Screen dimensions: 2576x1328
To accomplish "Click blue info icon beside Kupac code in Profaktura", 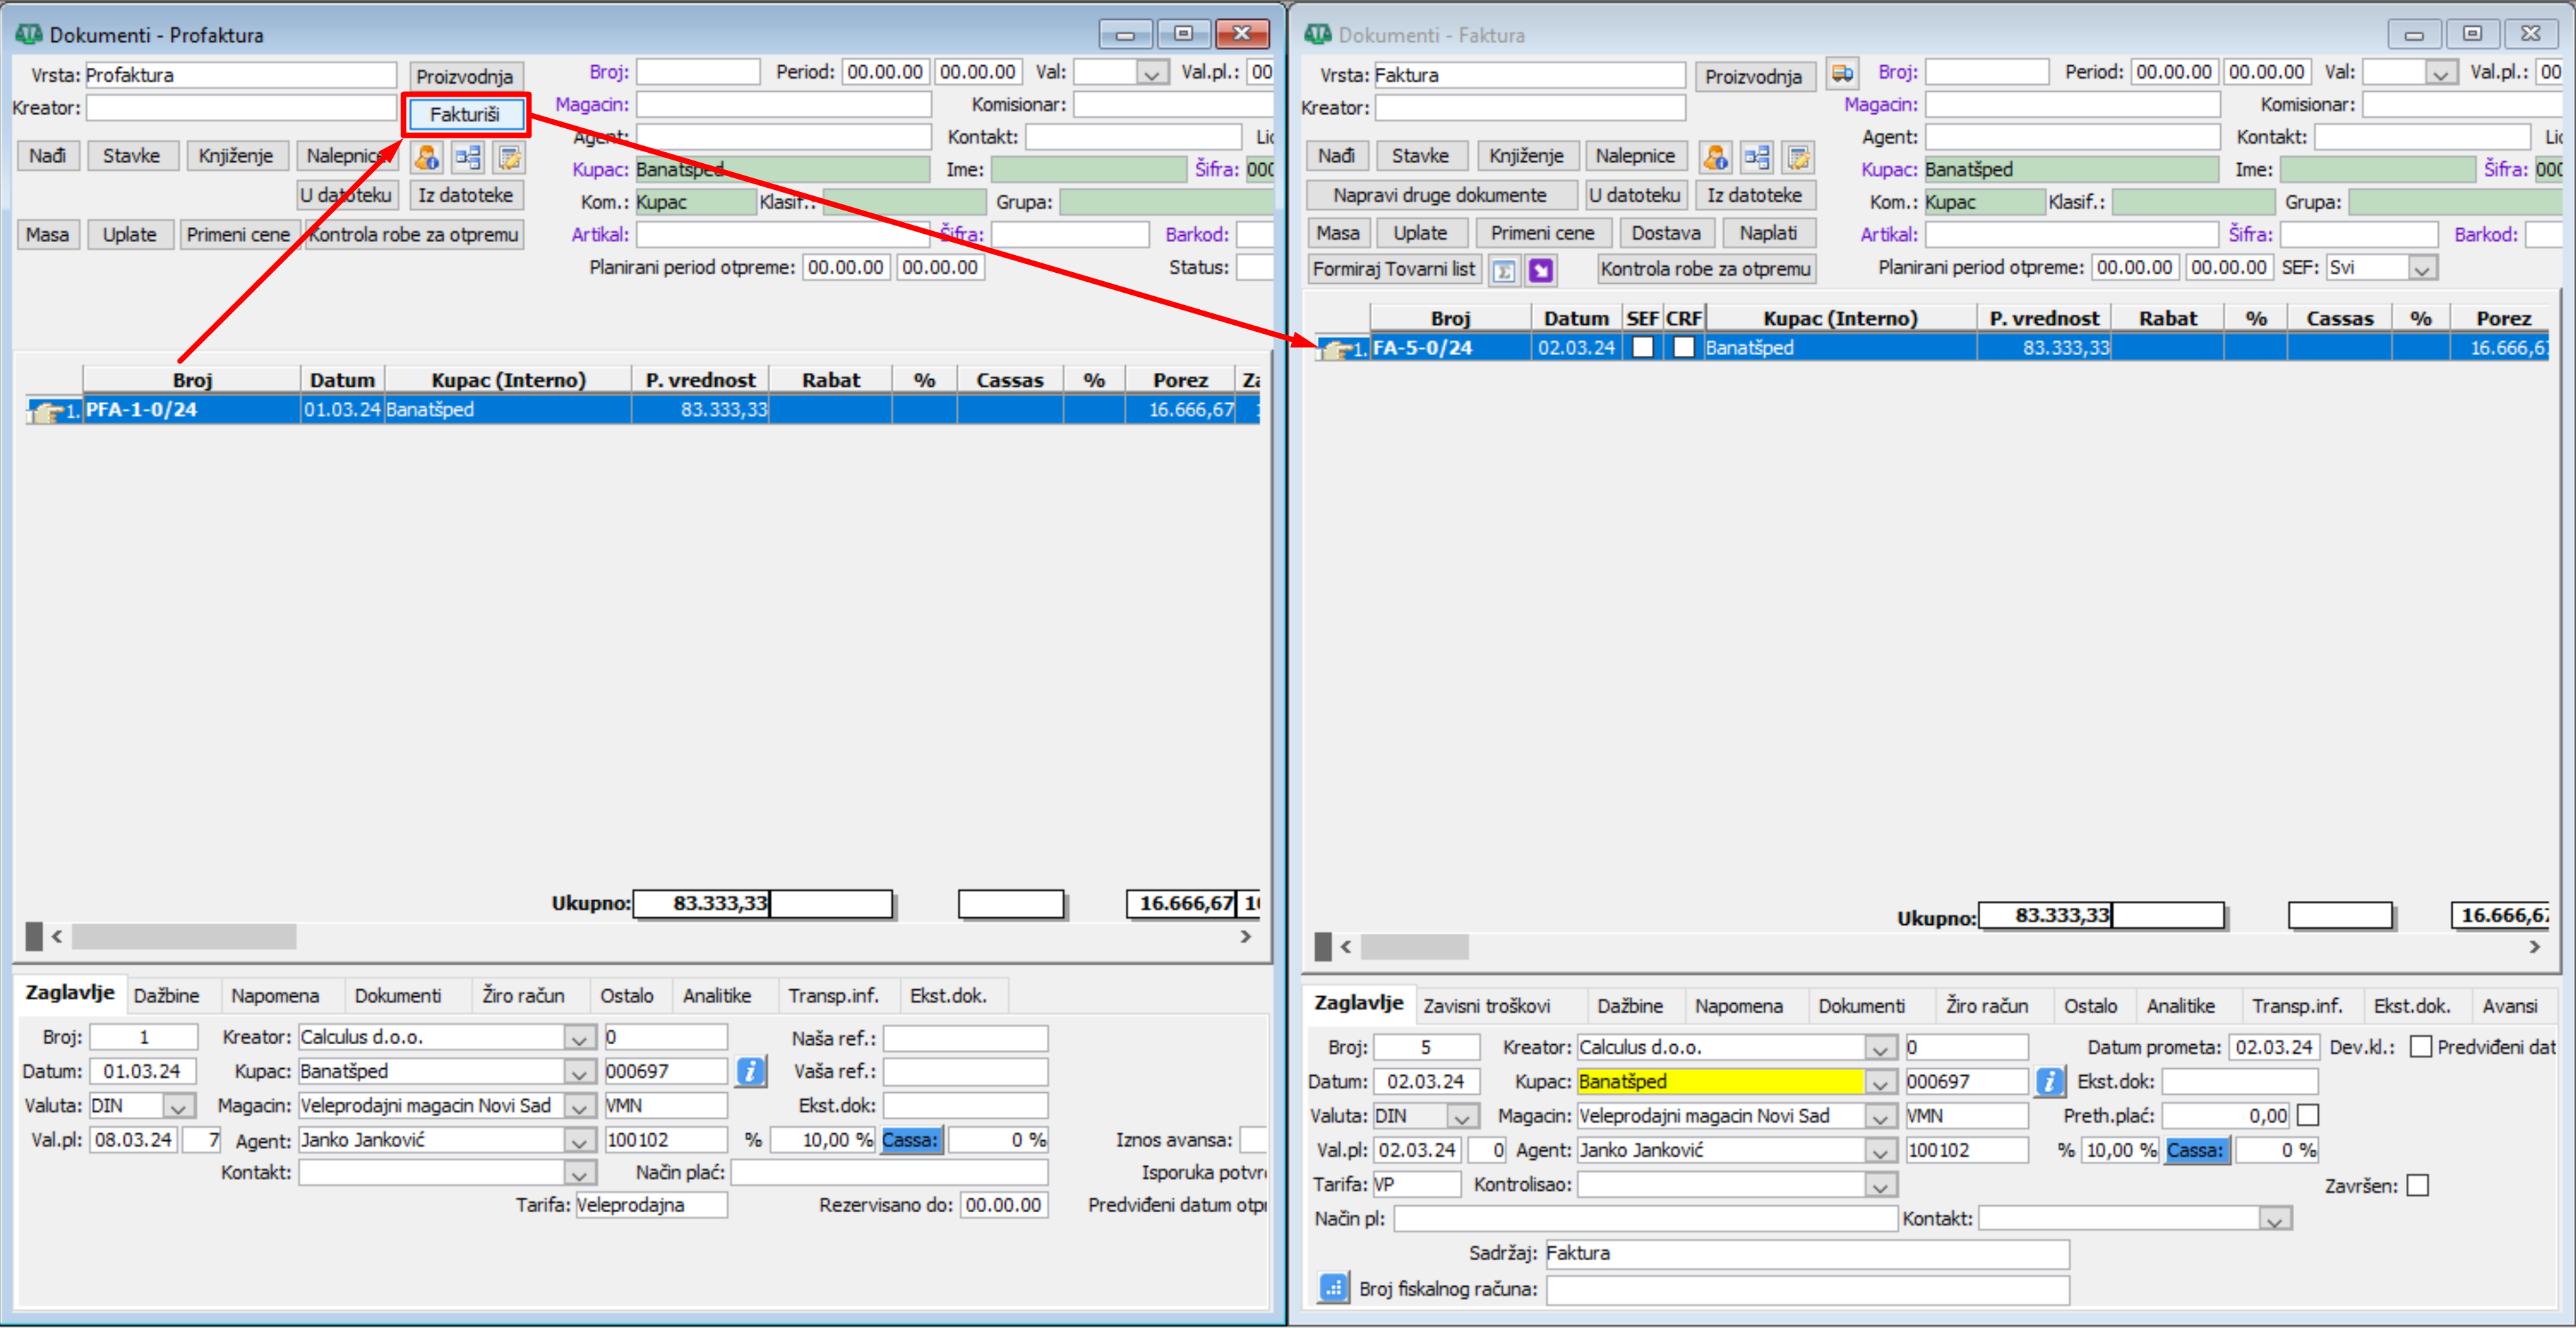I will pyautogui.click(x=750, y=1071).
